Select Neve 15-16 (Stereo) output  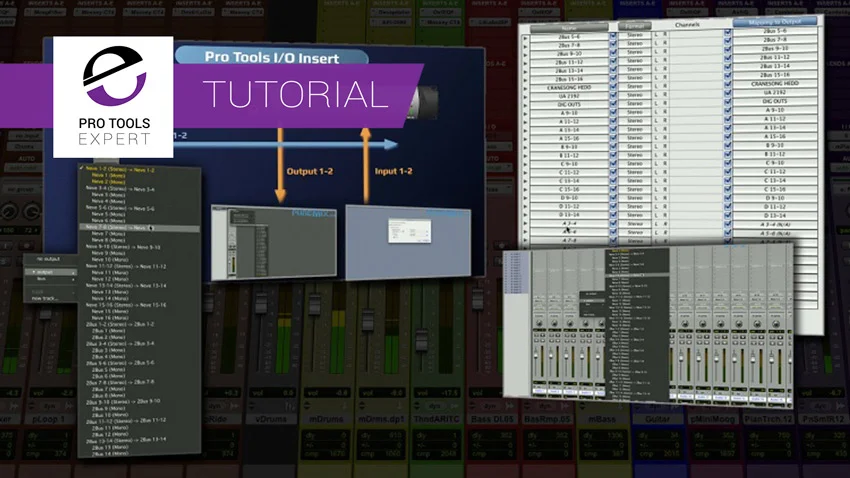tap(126, 305)
